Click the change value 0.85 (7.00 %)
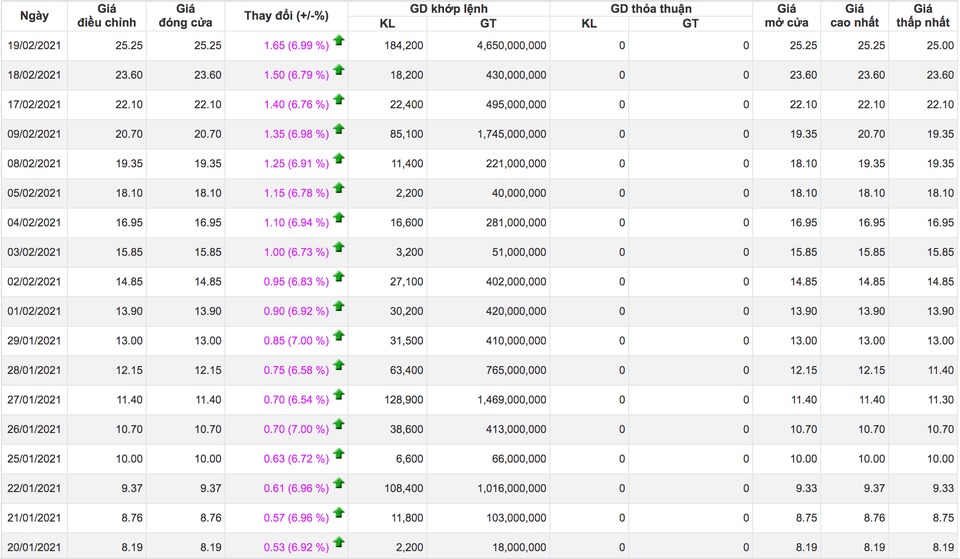960x559 pixels. 296,341
